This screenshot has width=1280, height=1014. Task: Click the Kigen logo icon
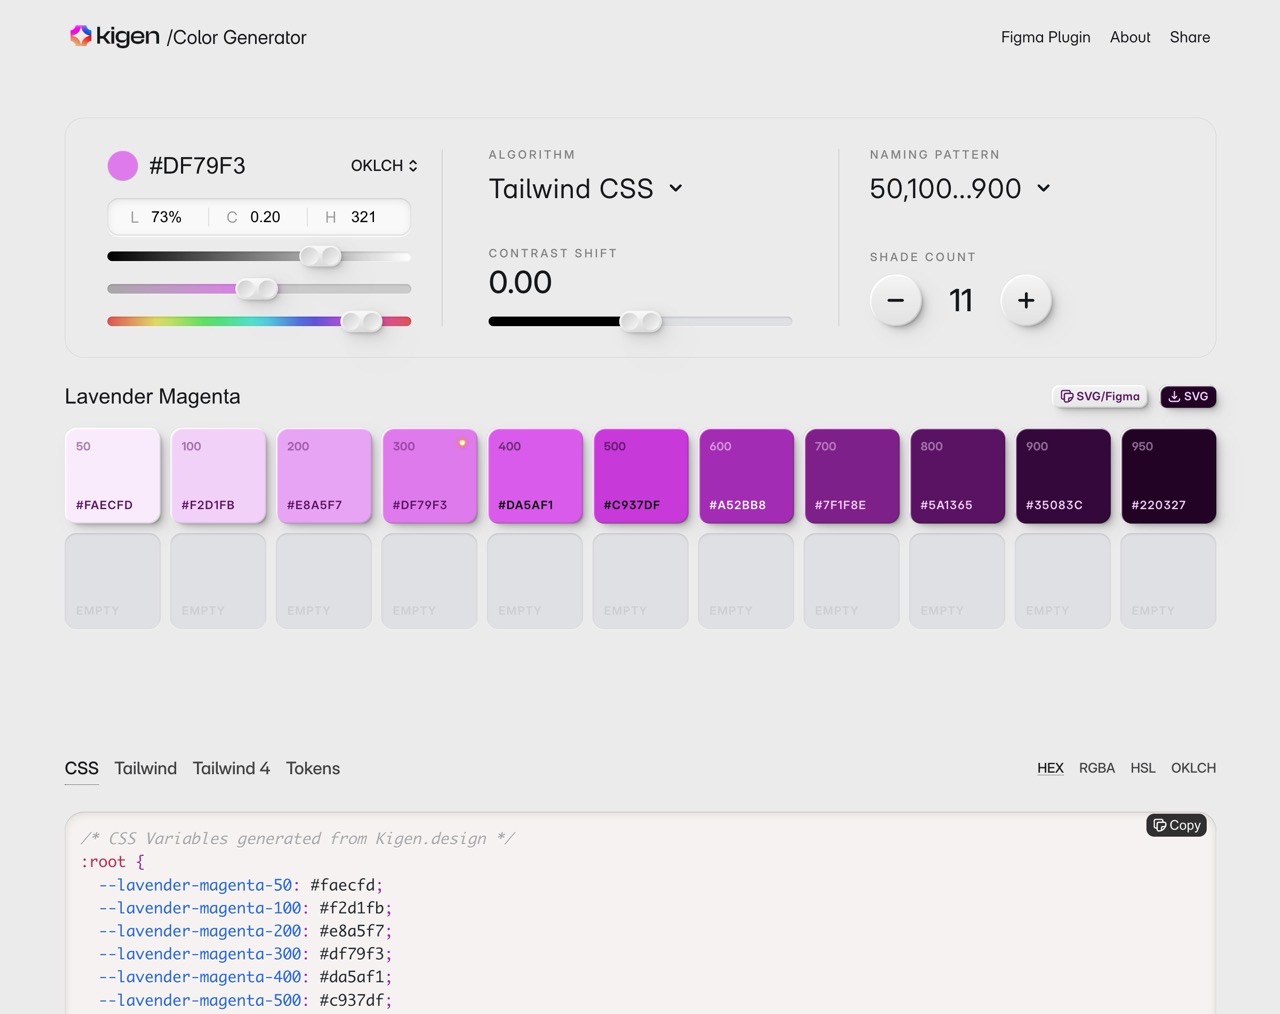[x=80, y=36]
